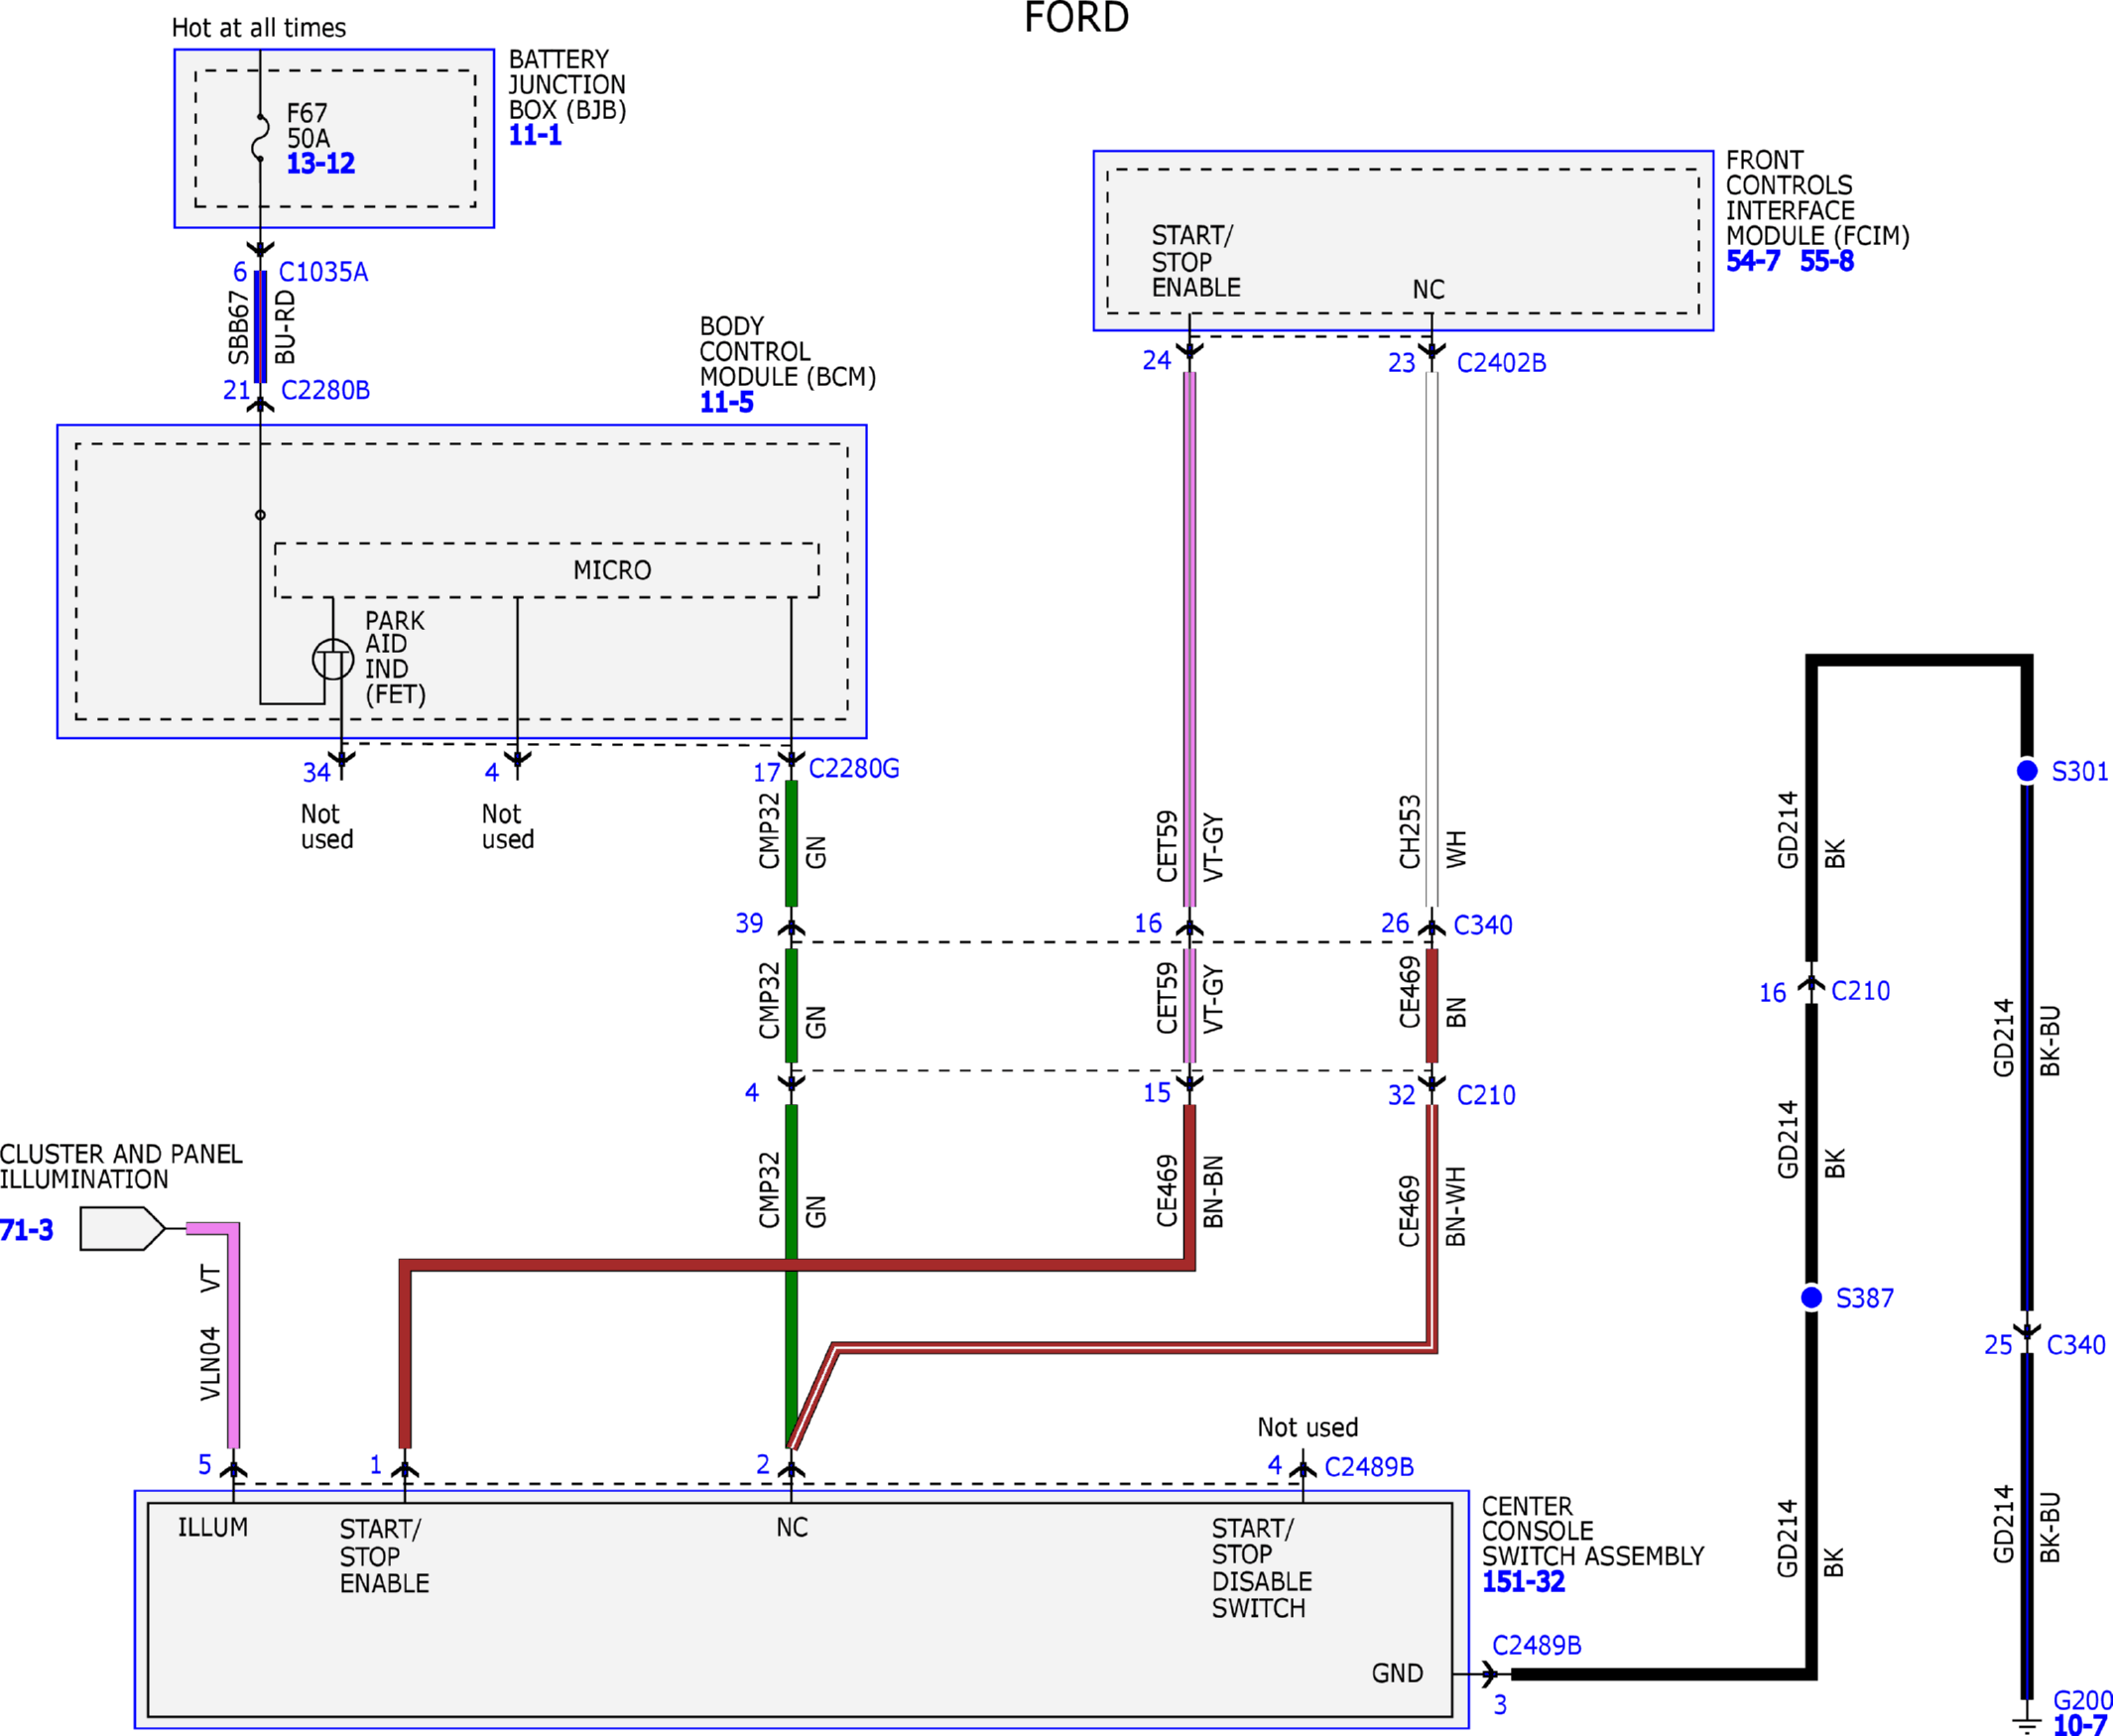This screenshot has height=1736, width=2113.
Task: Click the ILLUM terminal label
Action: (213, 1528)
